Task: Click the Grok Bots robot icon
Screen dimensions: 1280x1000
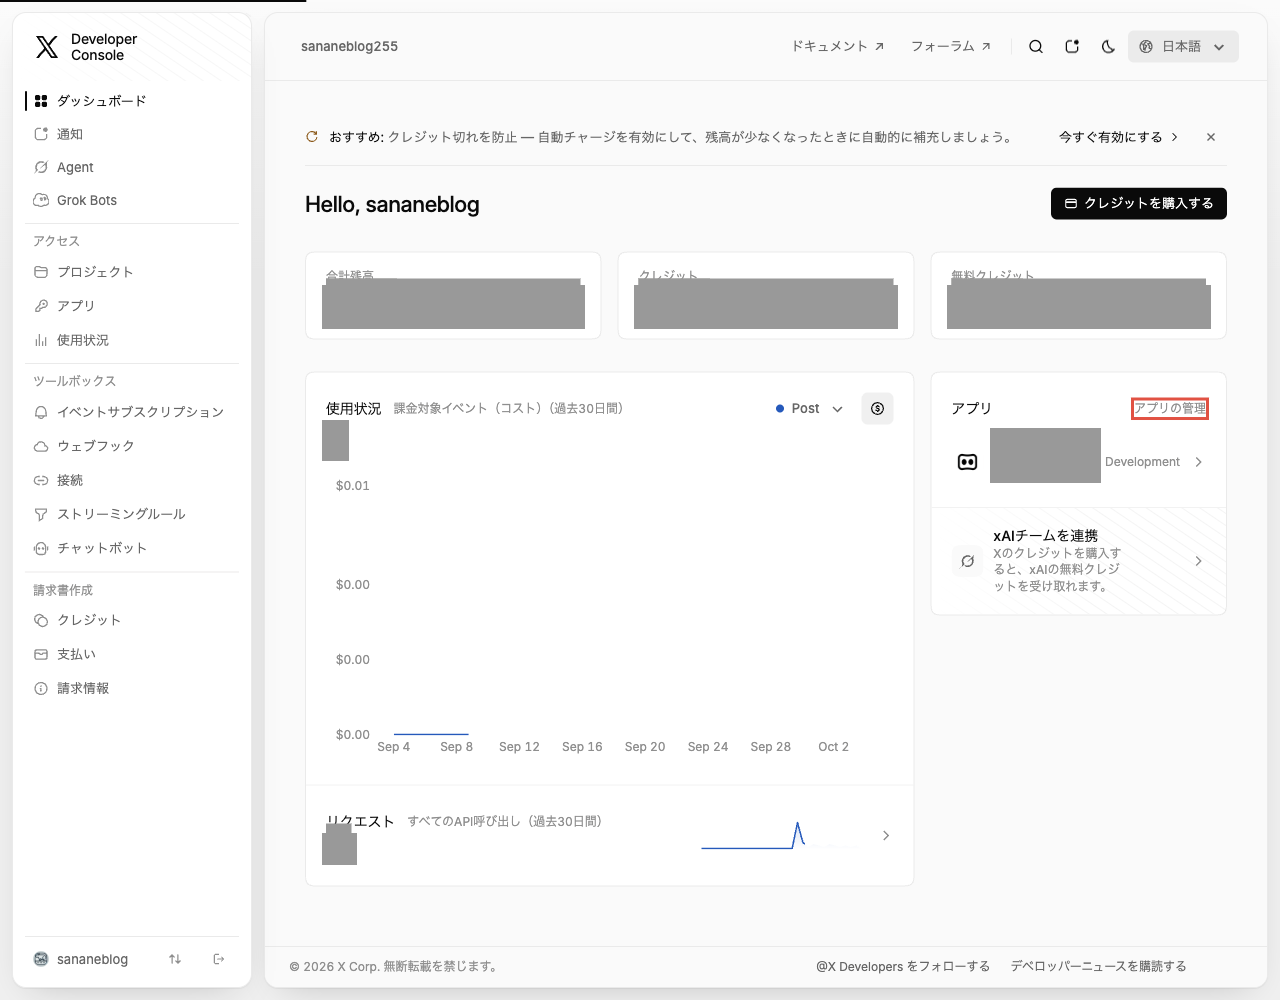Action: [41, 200]
